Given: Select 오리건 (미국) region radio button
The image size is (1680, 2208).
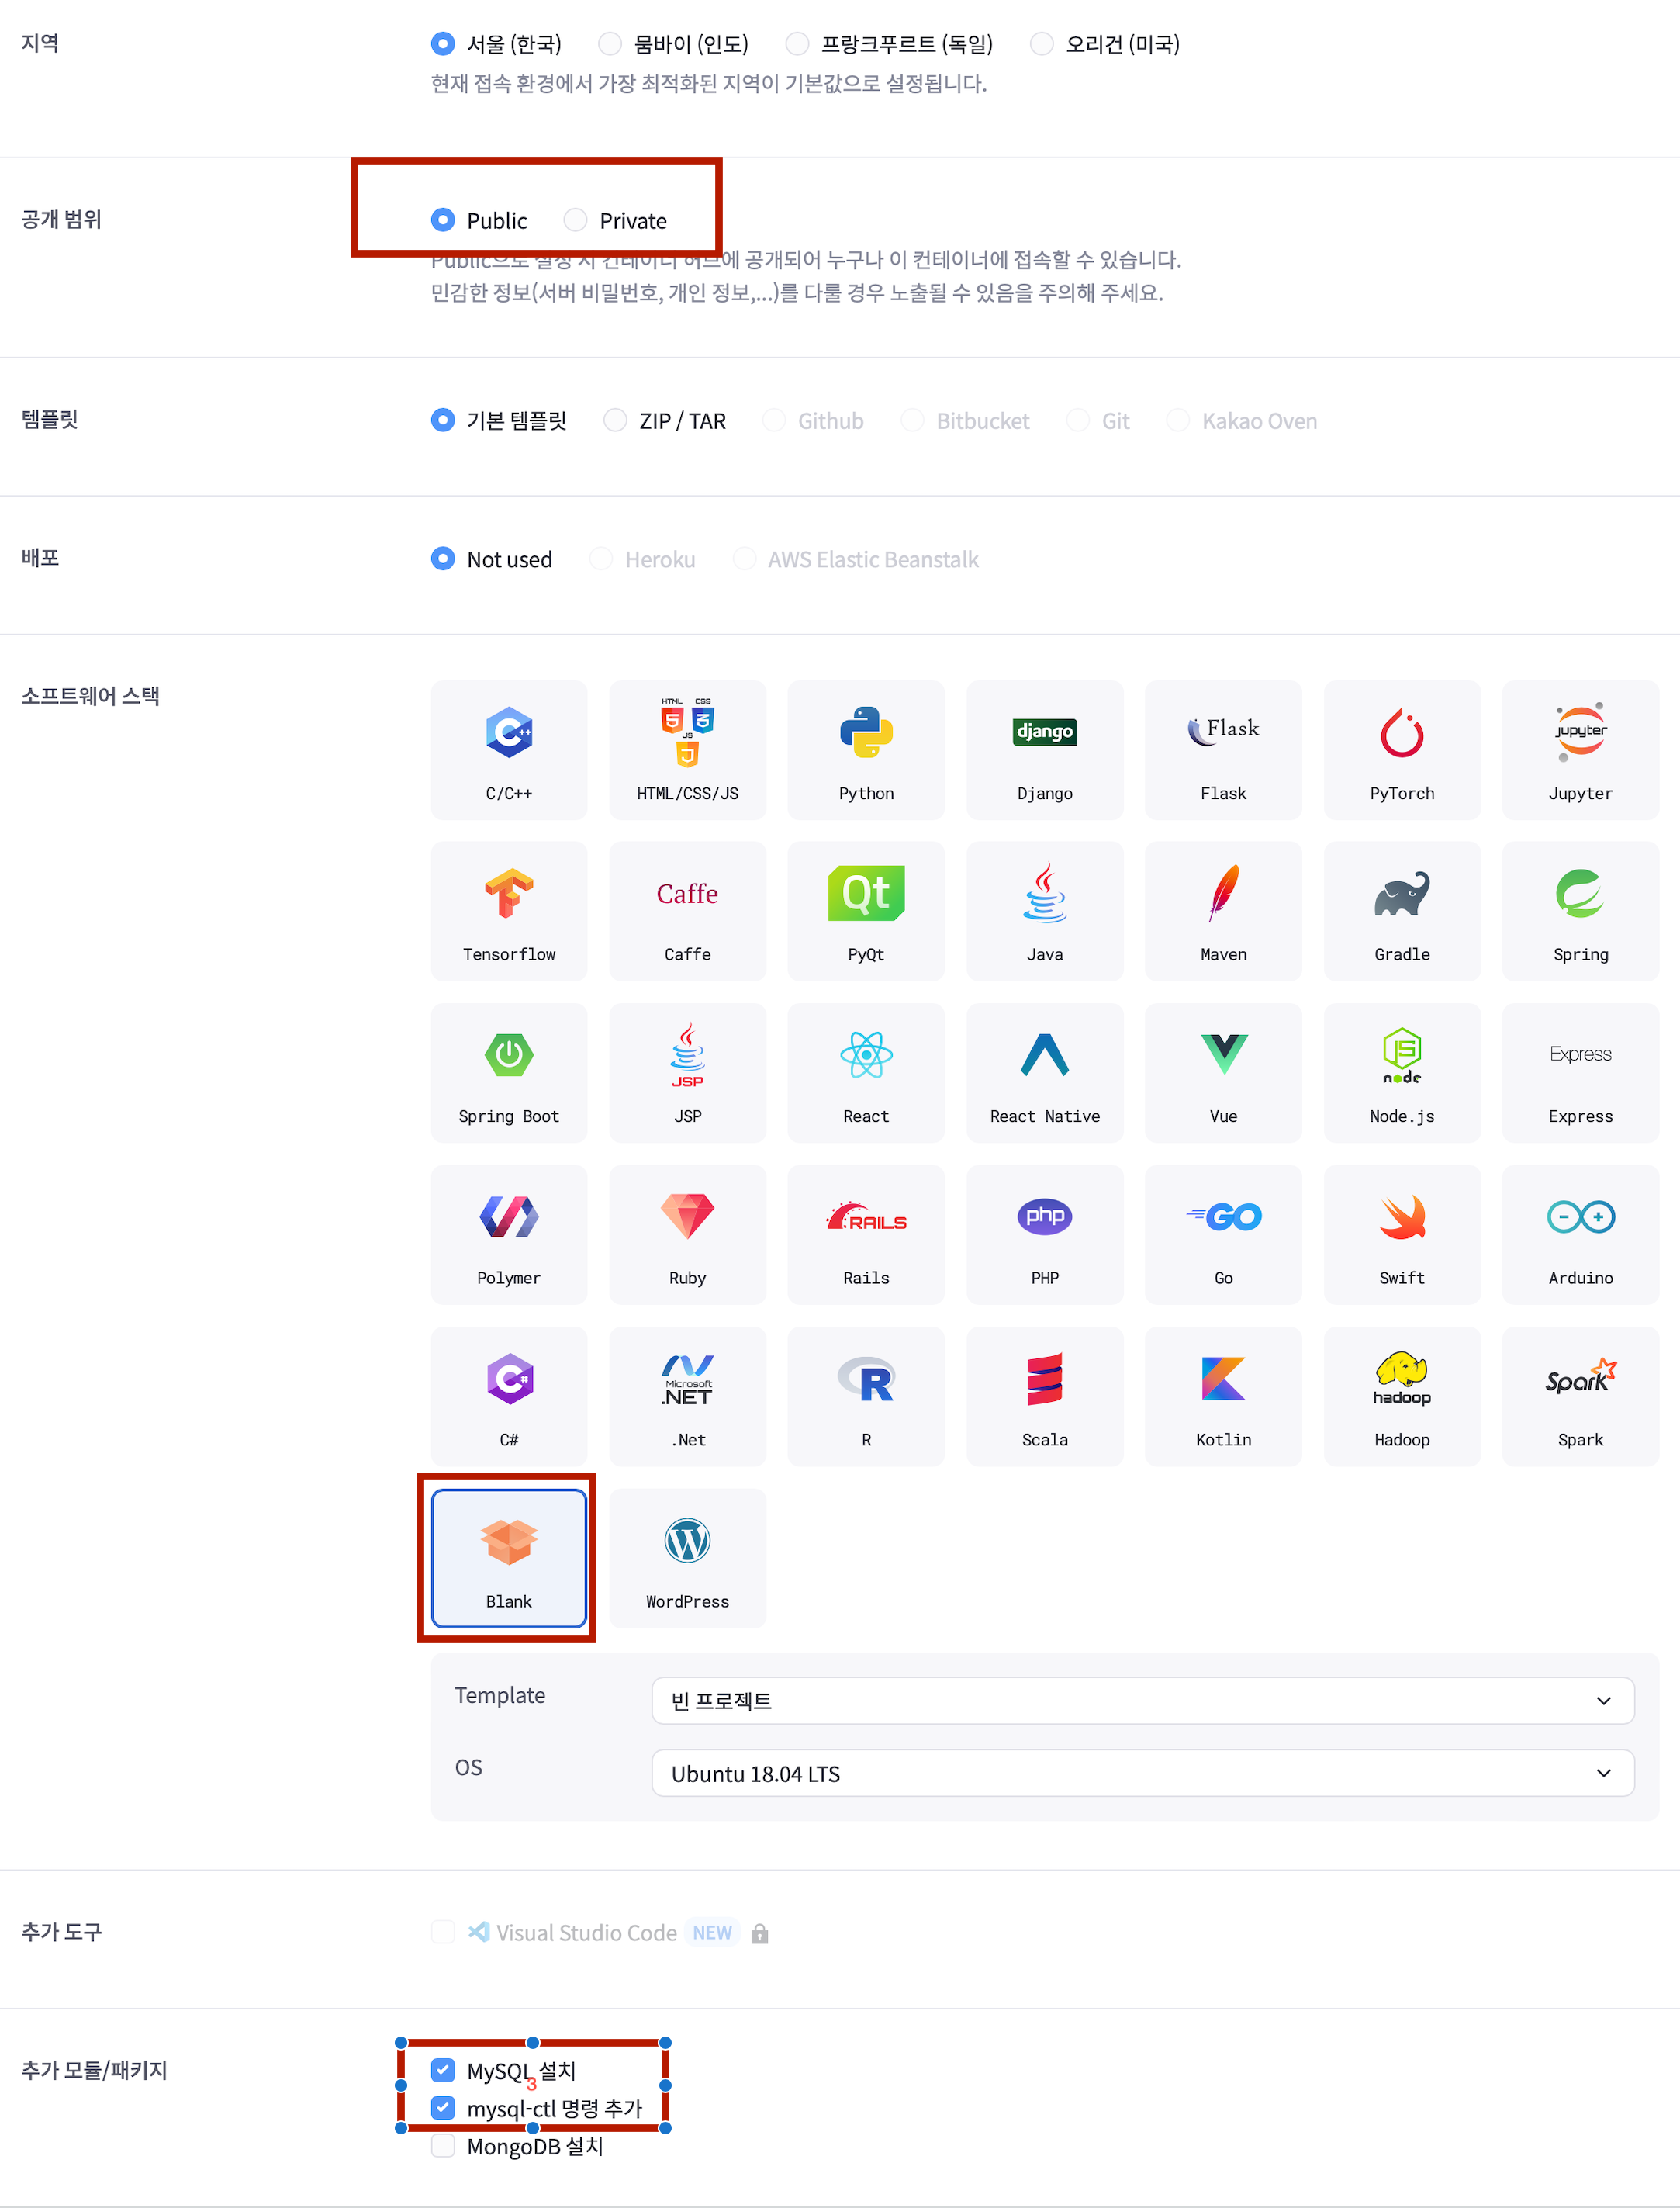Looking at the screenshot, I should 1042,44.
